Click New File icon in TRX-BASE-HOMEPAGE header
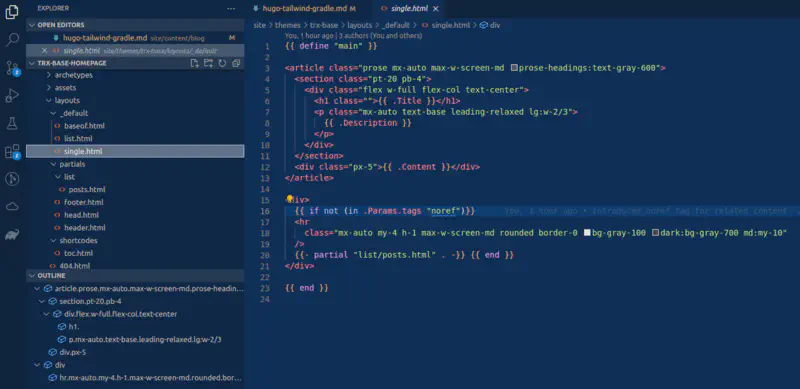Viewport: 800px width, 389px height. pos(194,63)
